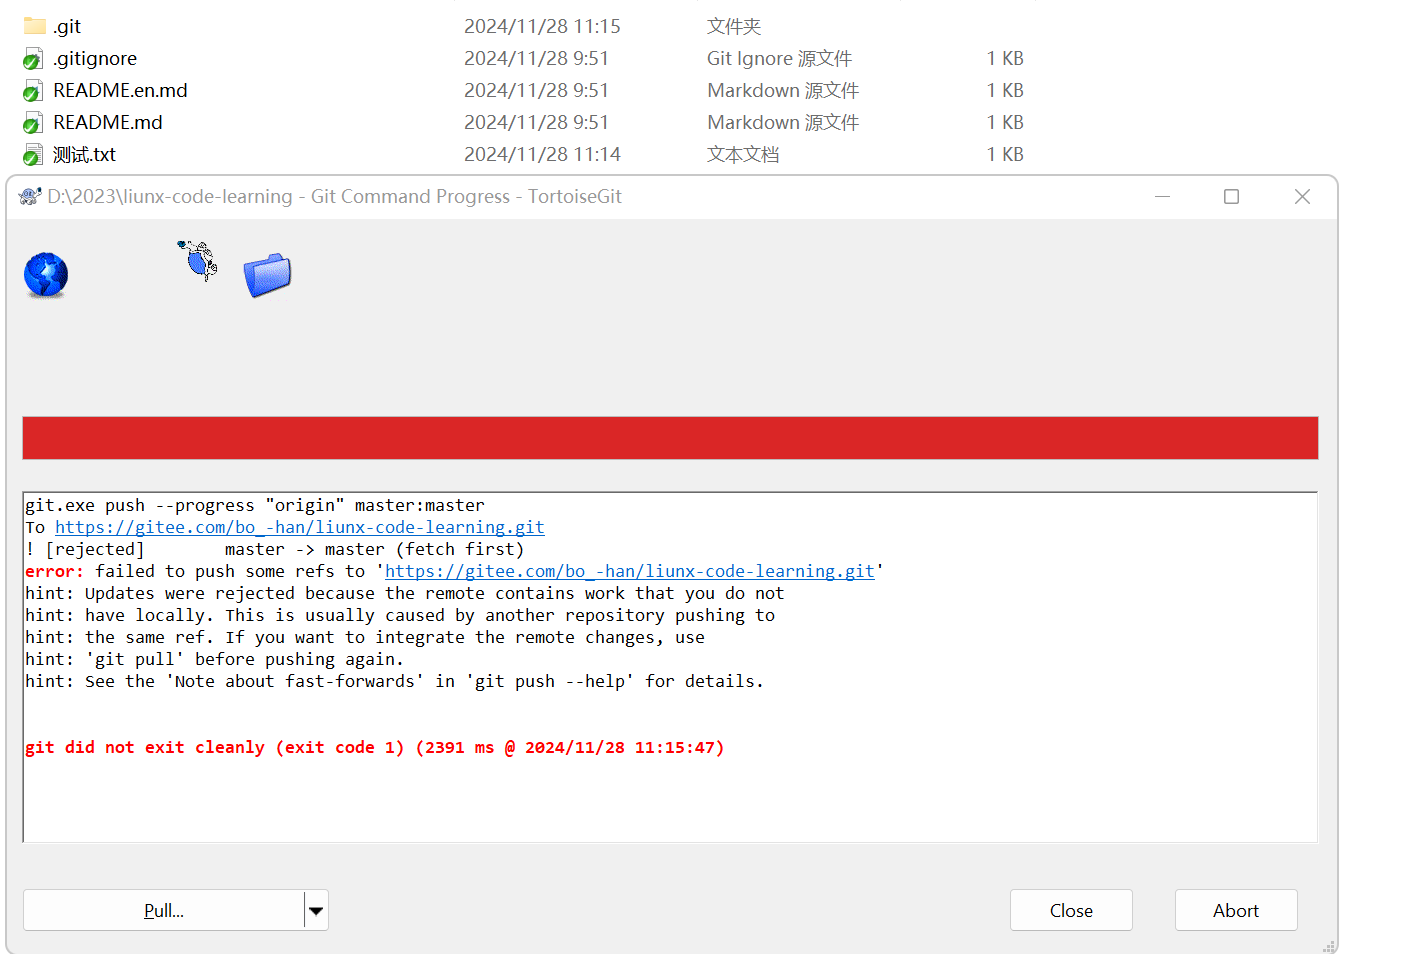
Task: Click the red progress bar
Action: pos(670,438)
